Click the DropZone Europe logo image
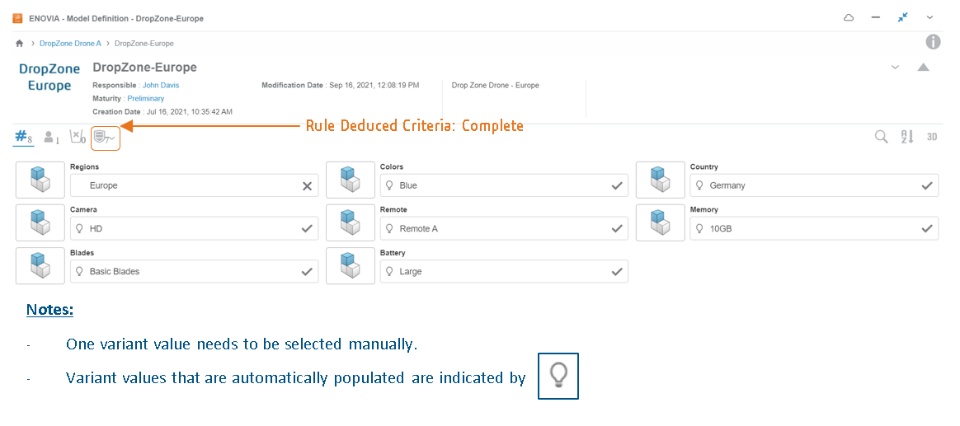The width and height of the screenshot is (960, 426). click(50, 77)
